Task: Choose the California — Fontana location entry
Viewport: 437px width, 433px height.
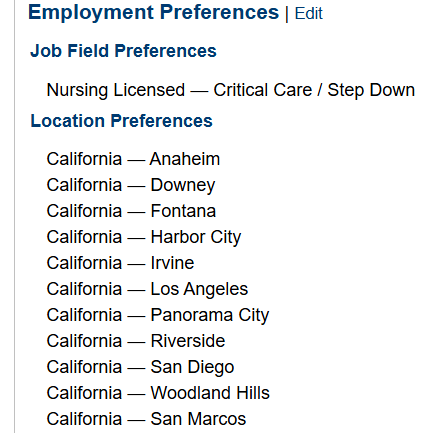Action: click(x=131, y=211)
